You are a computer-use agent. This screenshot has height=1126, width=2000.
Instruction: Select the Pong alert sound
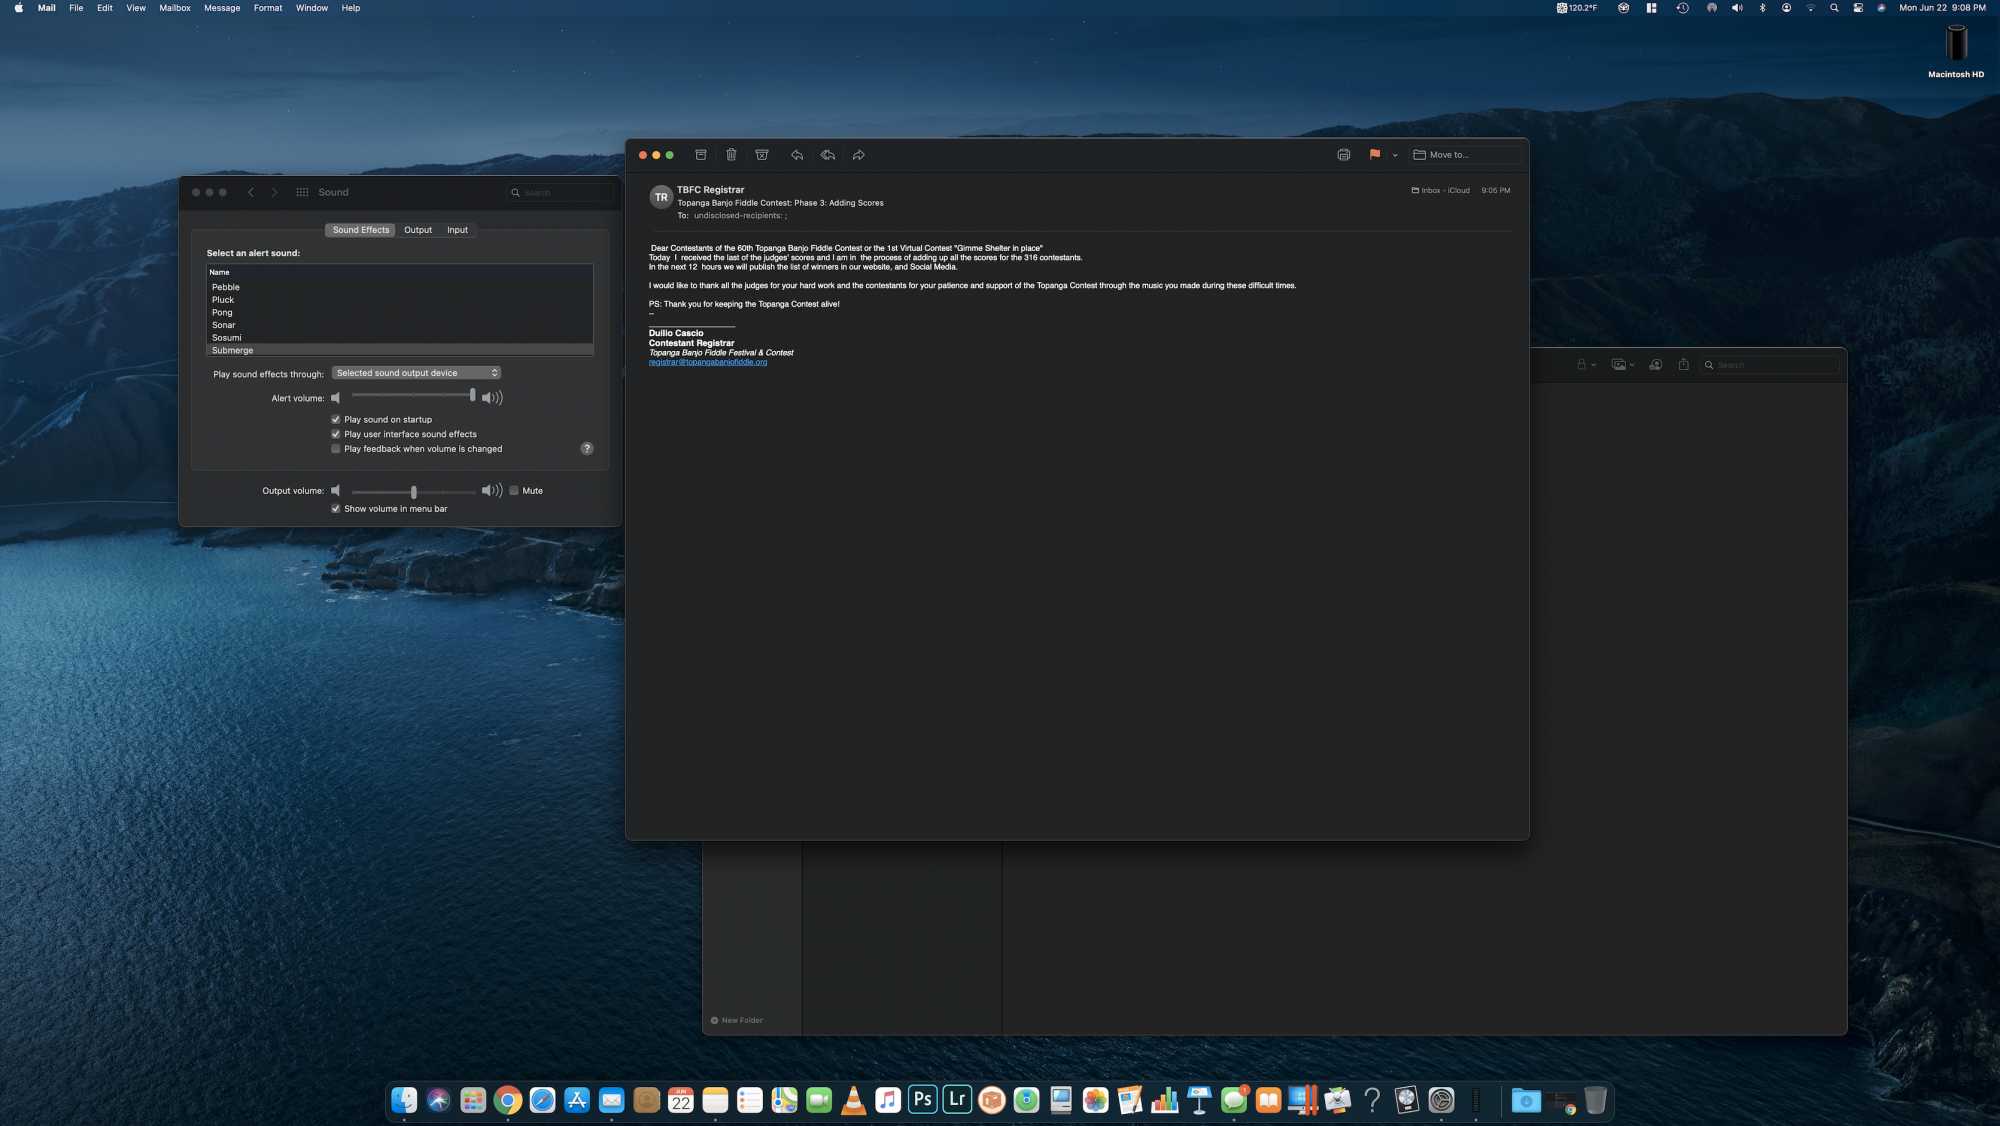(400, 313)
